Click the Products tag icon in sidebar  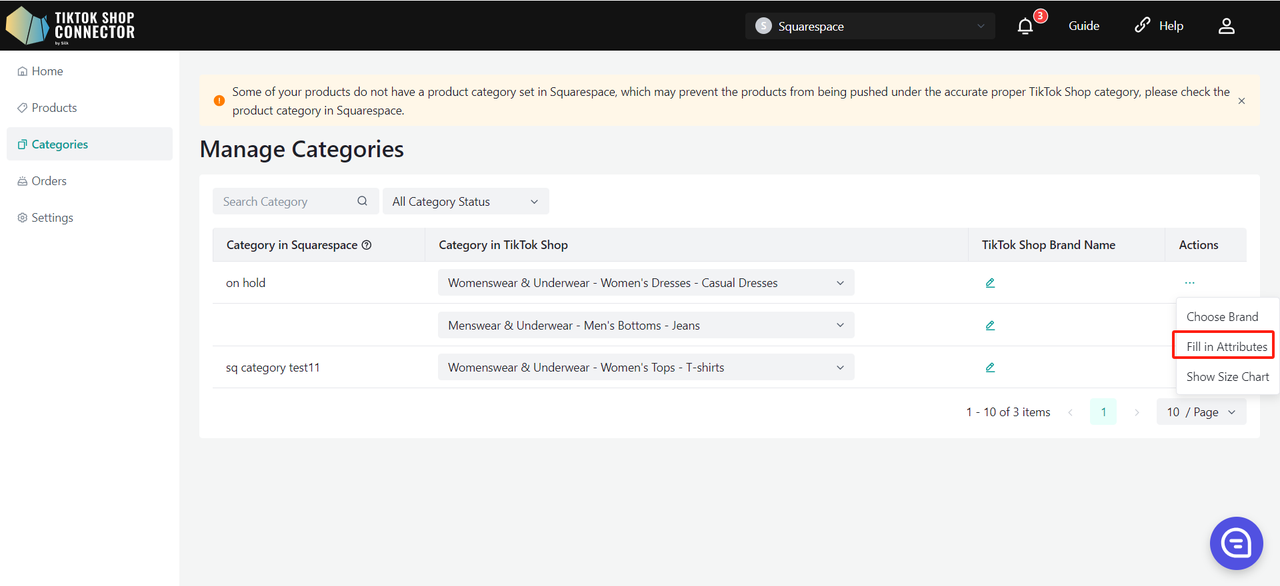click(x=23, y=108)
